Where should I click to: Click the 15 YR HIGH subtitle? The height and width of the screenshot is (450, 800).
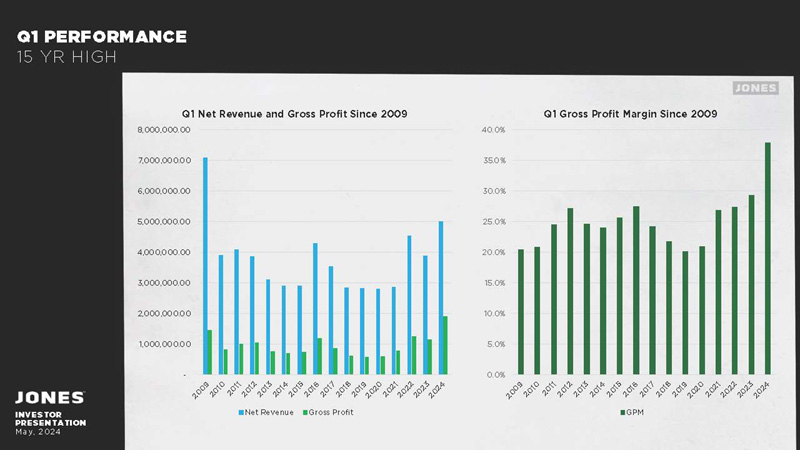(67, 57)
